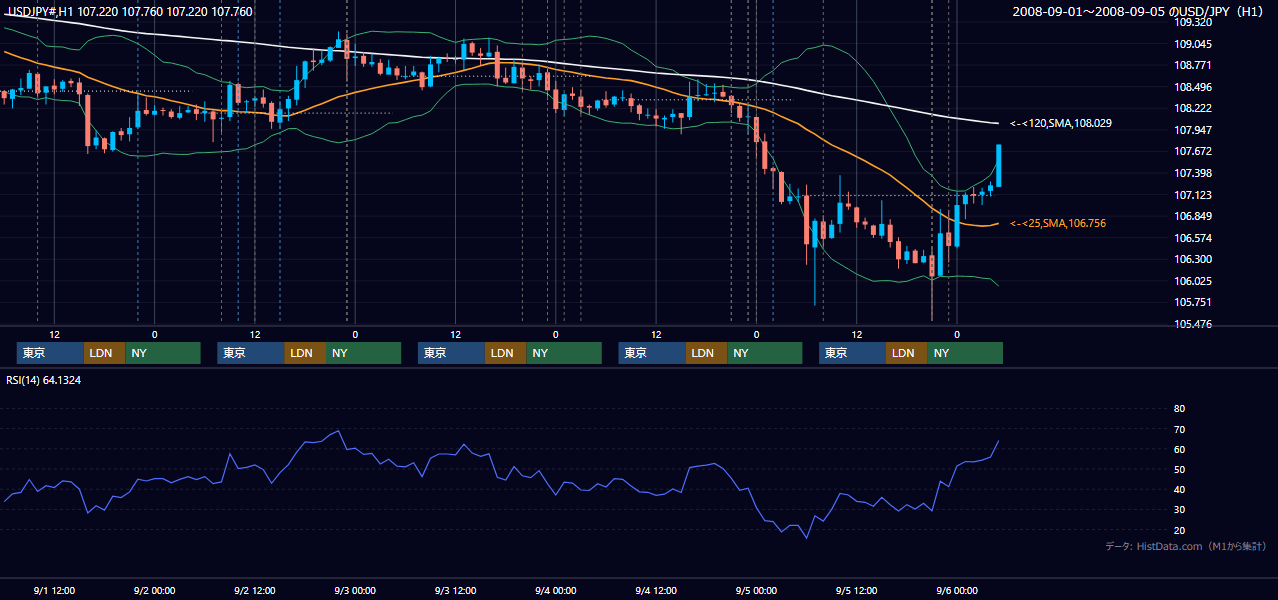Click the RSI line's final point near 64

coord(998,441)
